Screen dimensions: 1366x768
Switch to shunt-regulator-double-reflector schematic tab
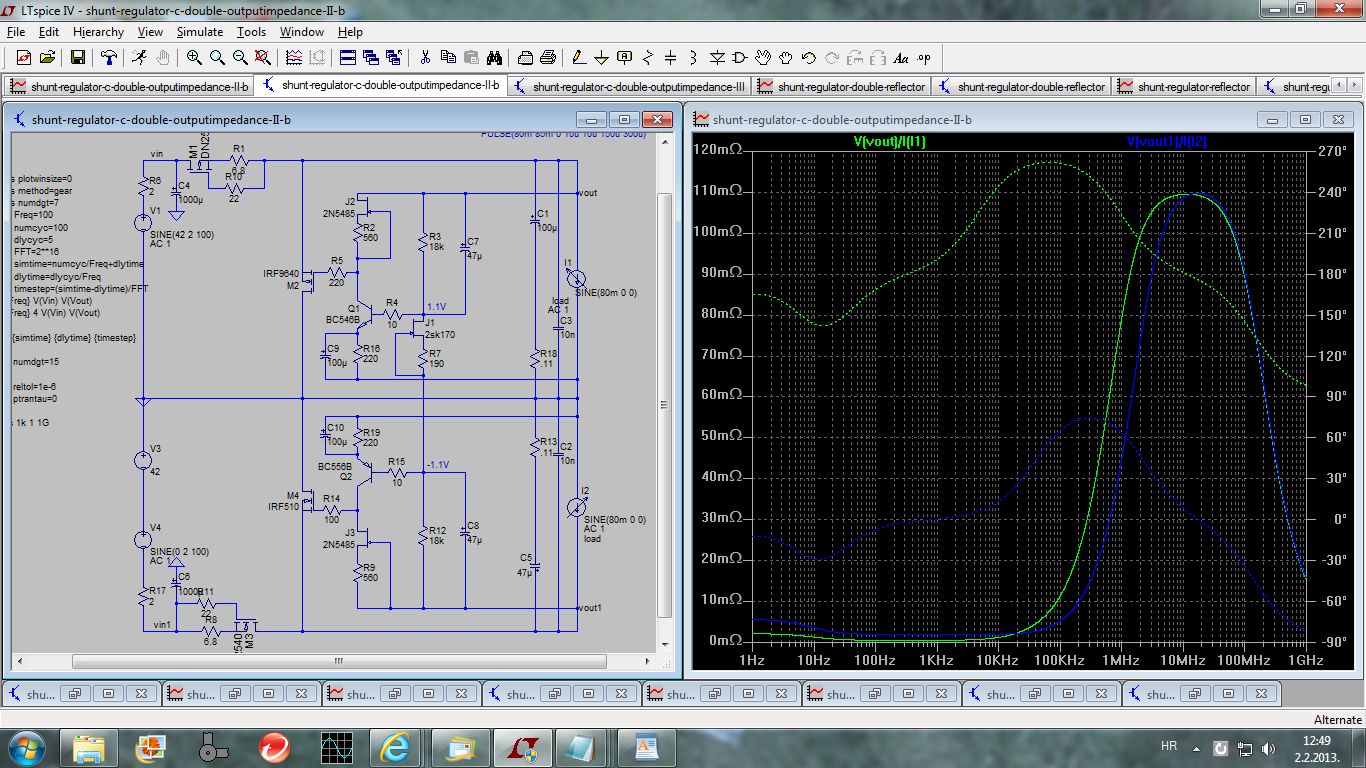(x=1022, y=86)
